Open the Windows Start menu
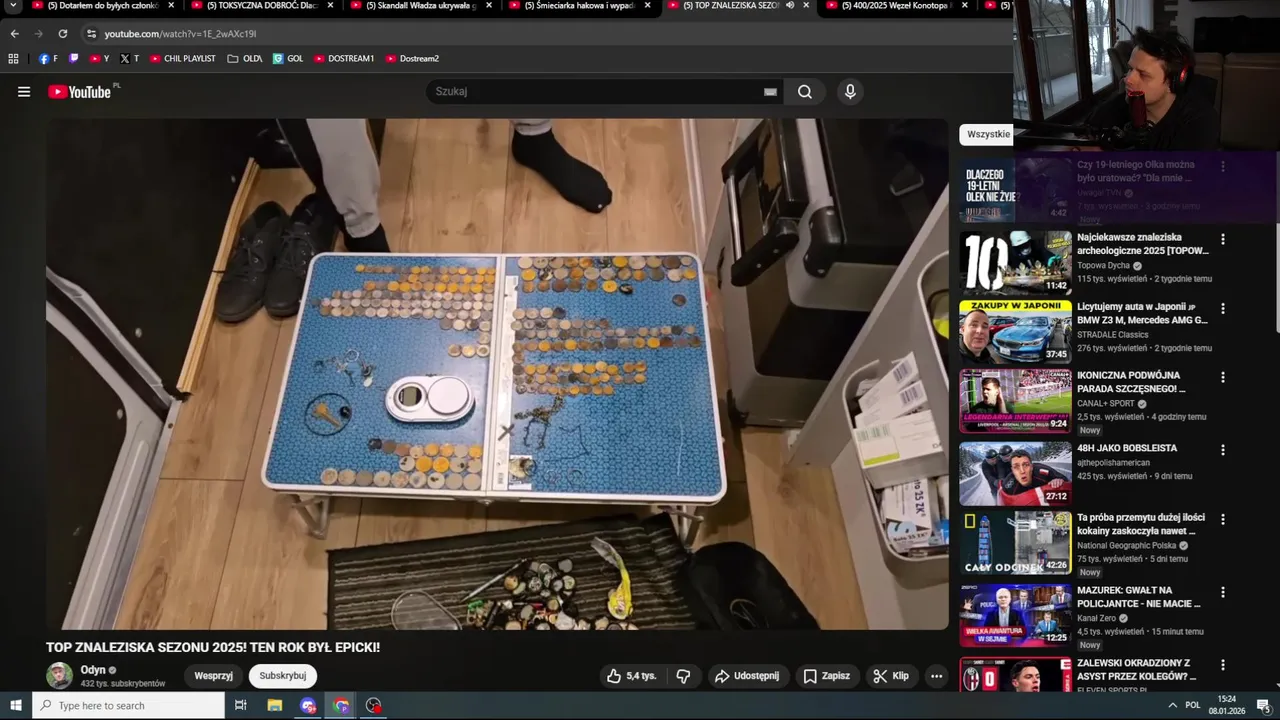 pos(15,705)
